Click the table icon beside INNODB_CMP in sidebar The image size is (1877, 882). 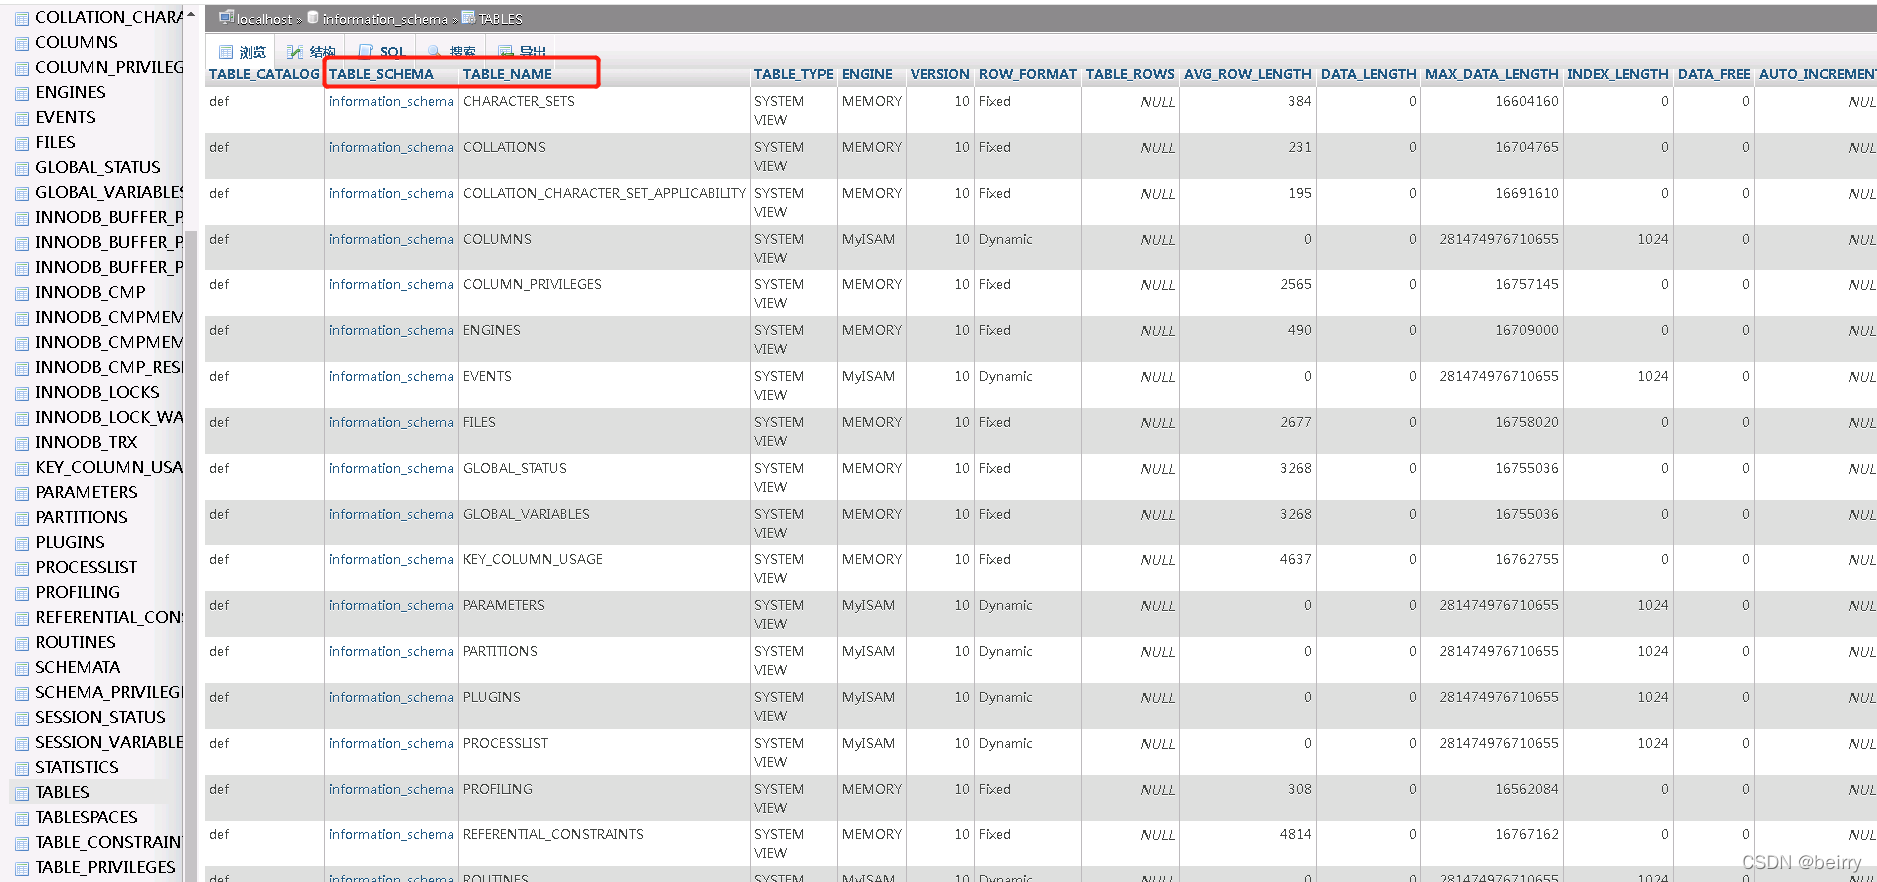(x=22, y=293)
